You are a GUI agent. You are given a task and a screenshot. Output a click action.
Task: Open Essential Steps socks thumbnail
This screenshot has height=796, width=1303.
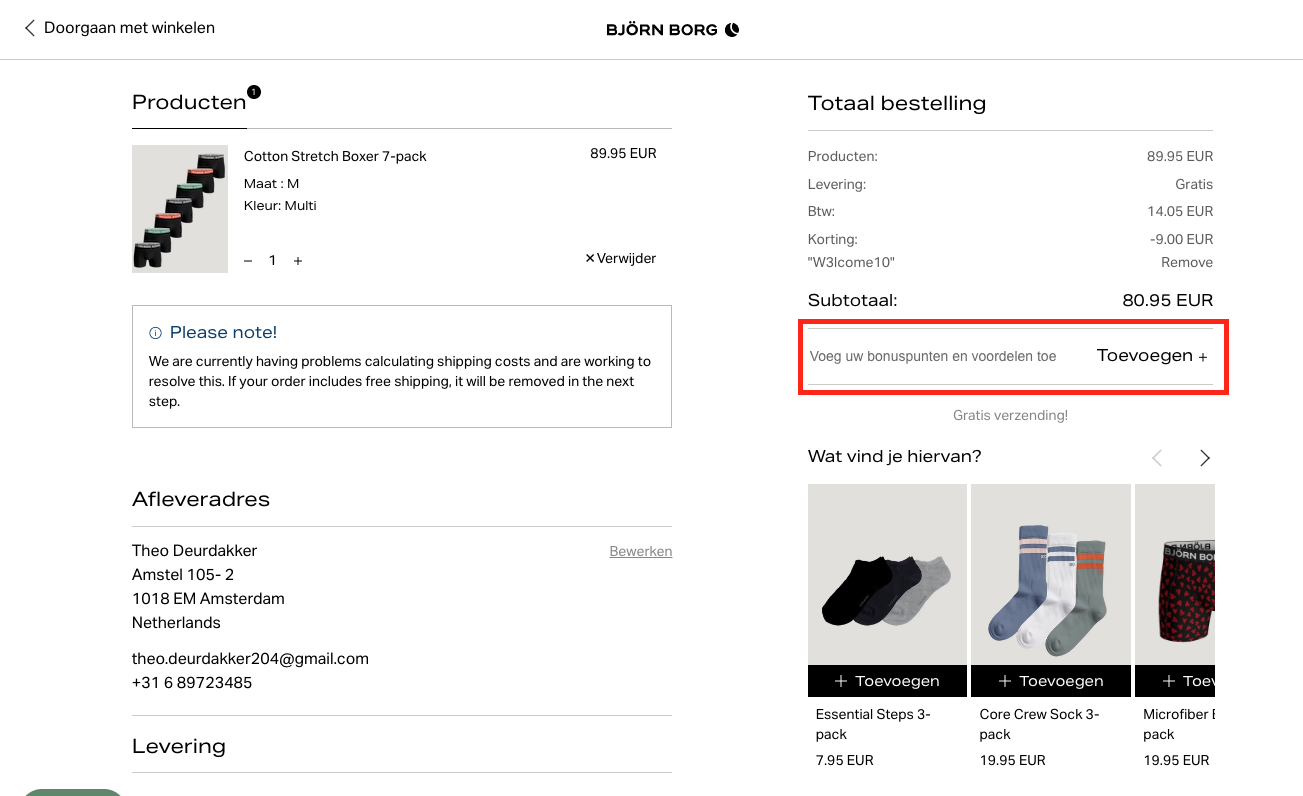887,575
